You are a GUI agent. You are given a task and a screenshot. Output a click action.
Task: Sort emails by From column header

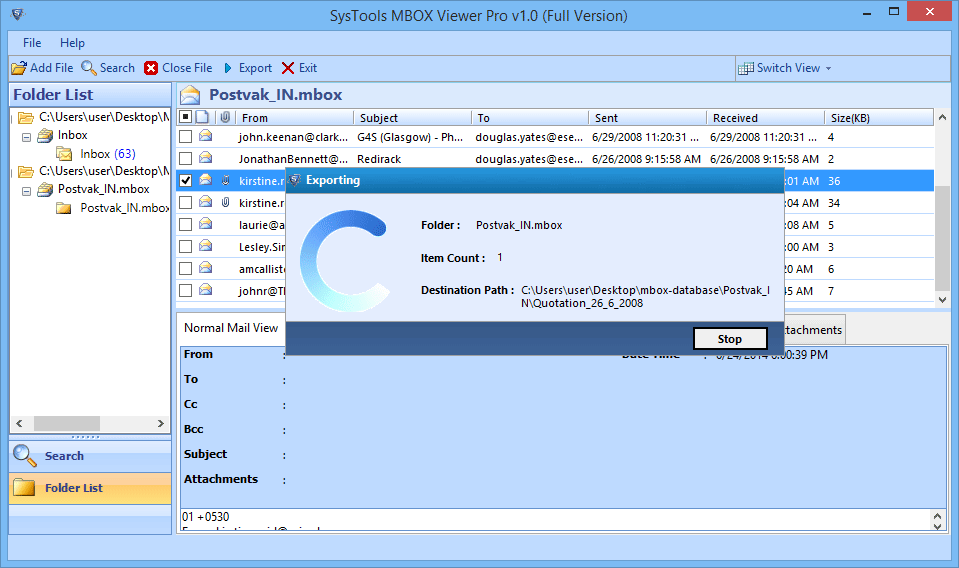click(295, 117)
